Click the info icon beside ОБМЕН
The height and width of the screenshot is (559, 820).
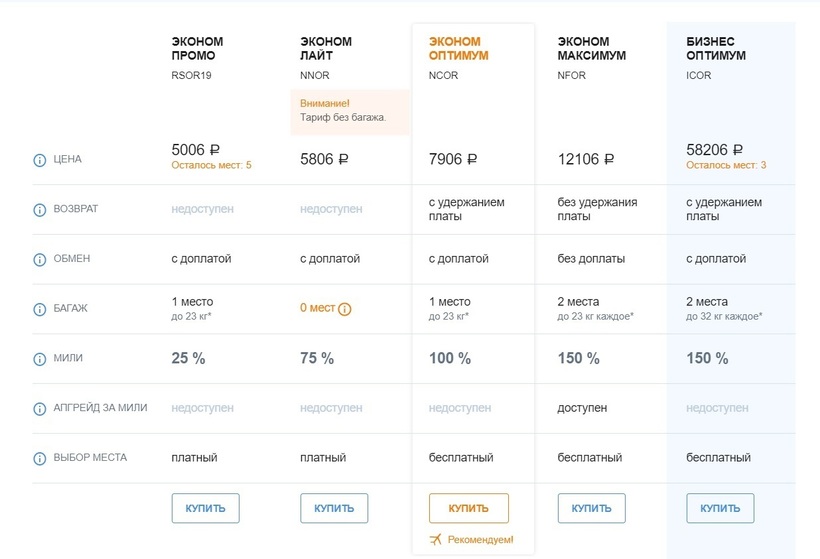tap(40, 259)
